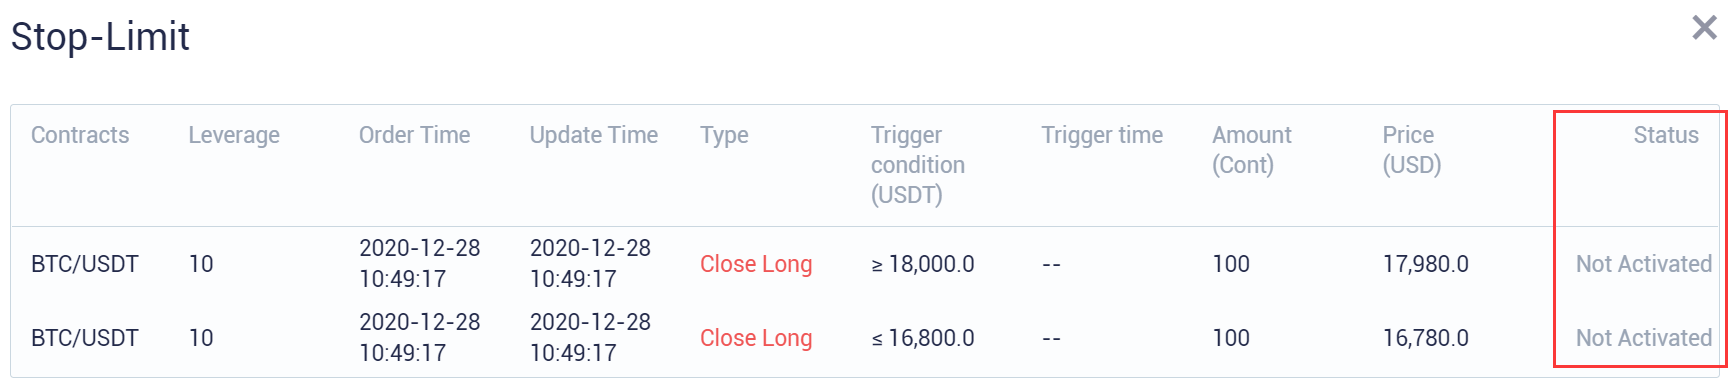The image size is (1735, 387).
Task: Click the Trigger condition (USDT) header
Action: pos(917,165)
